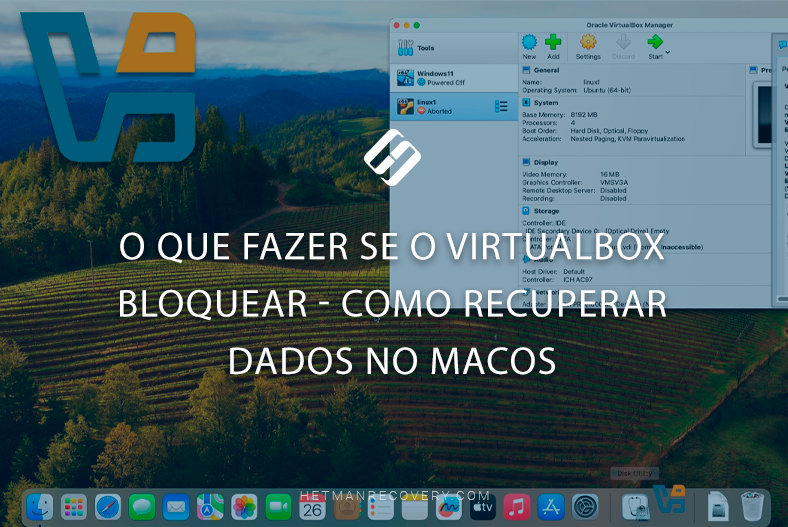Open Tools in VirtualBox Manager sidebar
This screenshot has width=788, height=527.
[454, 48]
